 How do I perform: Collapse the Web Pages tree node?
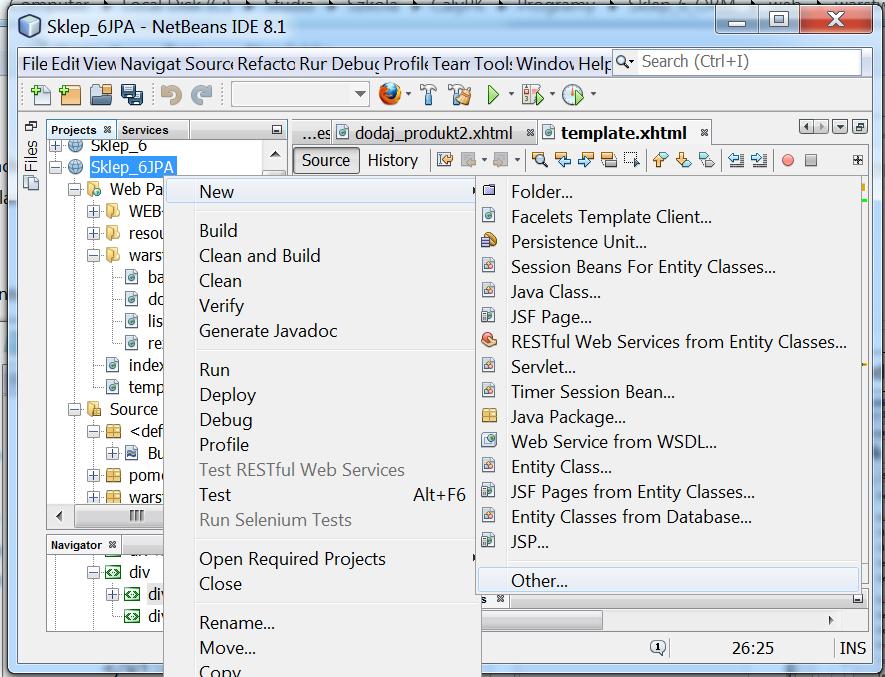75,189
